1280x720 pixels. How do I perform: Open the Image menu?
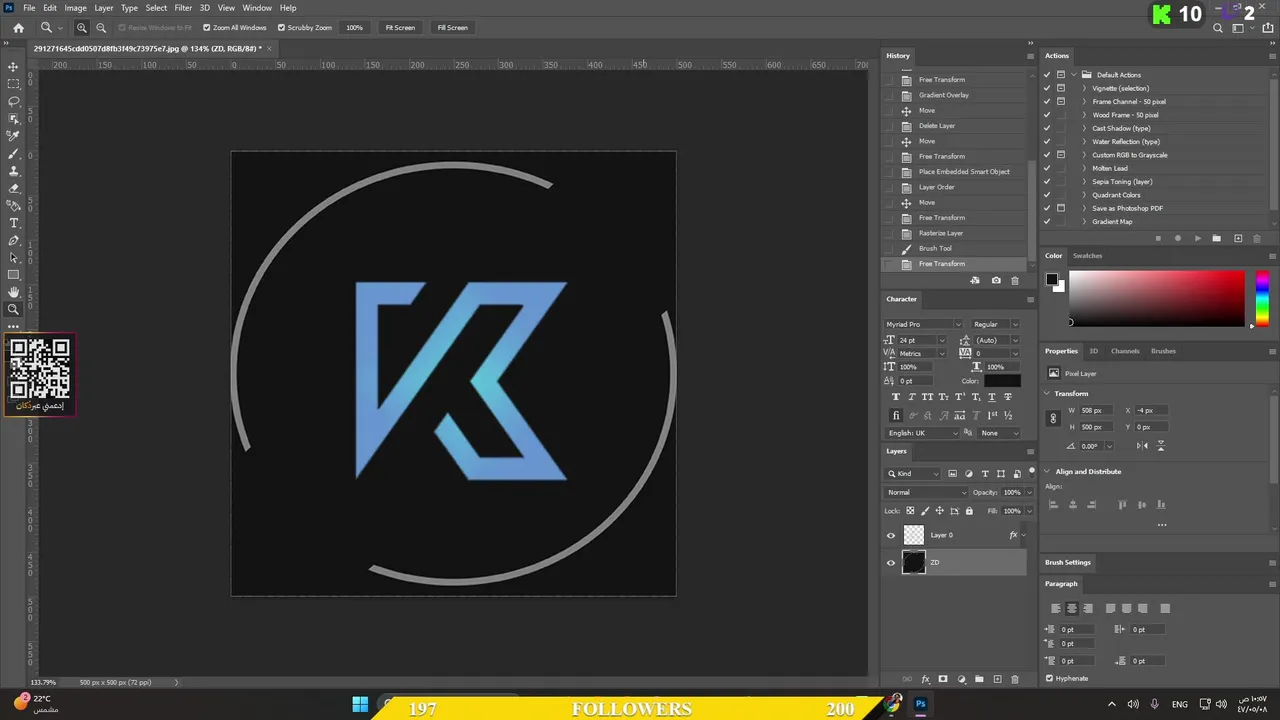coord(76,8)
